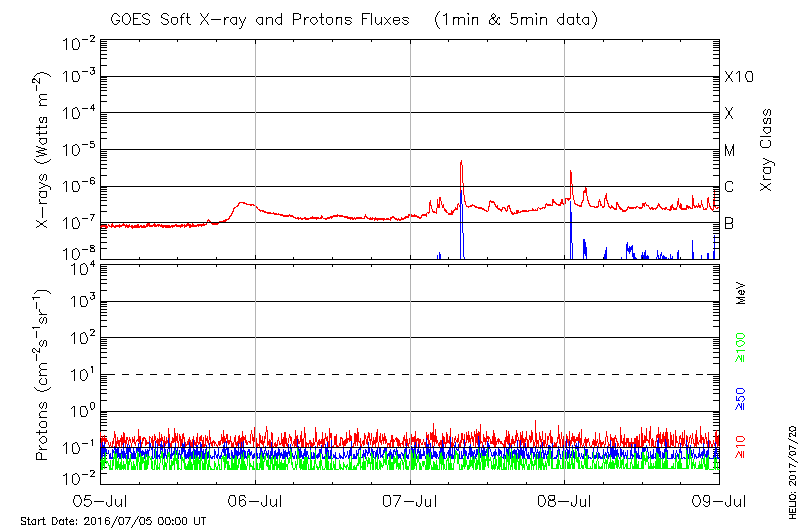Click the tallest red X-ray peak after 07-Jul
This screenshot has width=800, height=530.
[461, 162]
